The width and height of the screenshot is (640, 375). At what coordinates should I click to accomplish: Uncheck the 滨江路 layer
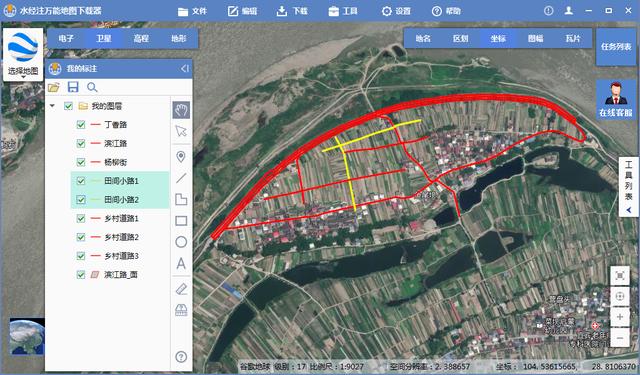81,143
